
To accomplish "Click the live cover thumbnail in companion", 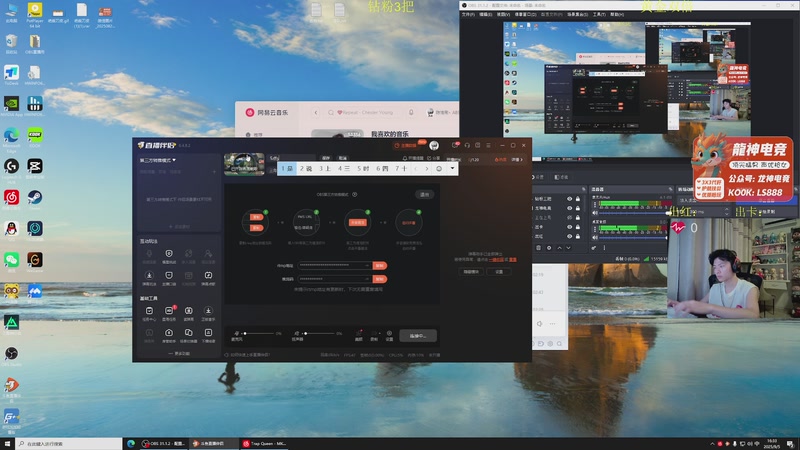I will 244,164.
